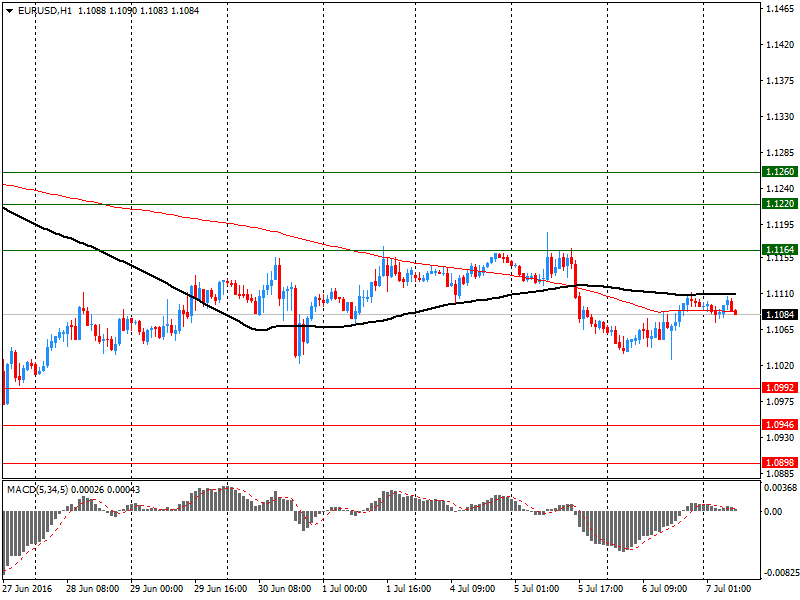This screenshot has width=800, height=600.
Task: Select the 5 Jul 17:00 time label
Action: [x=601, y=589]
